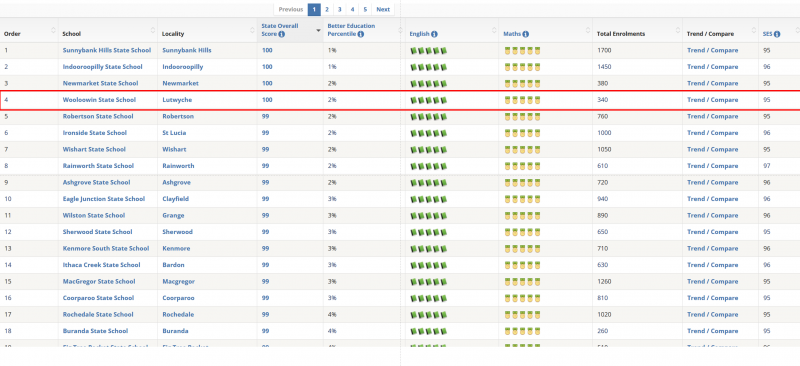Click score 99 for Sherwood State School
The height and width of the screenshot is (366, 800).
click(265, 232)
